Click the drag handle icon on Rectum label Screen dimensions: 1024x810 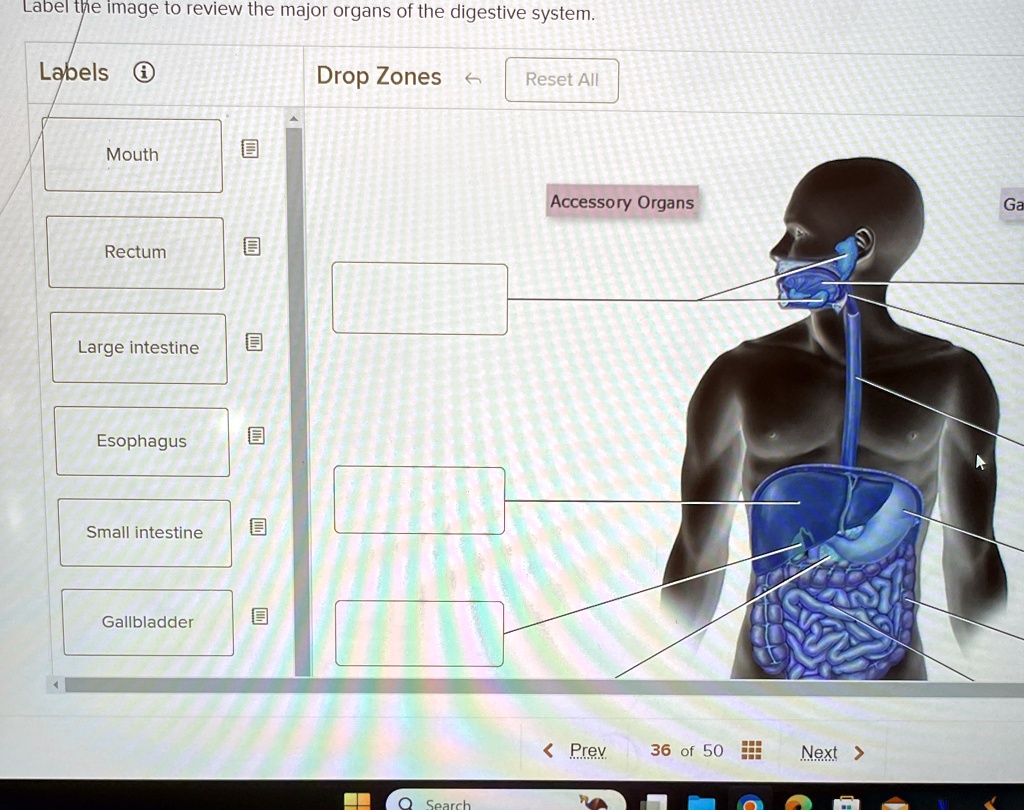[x=253, y=245]
